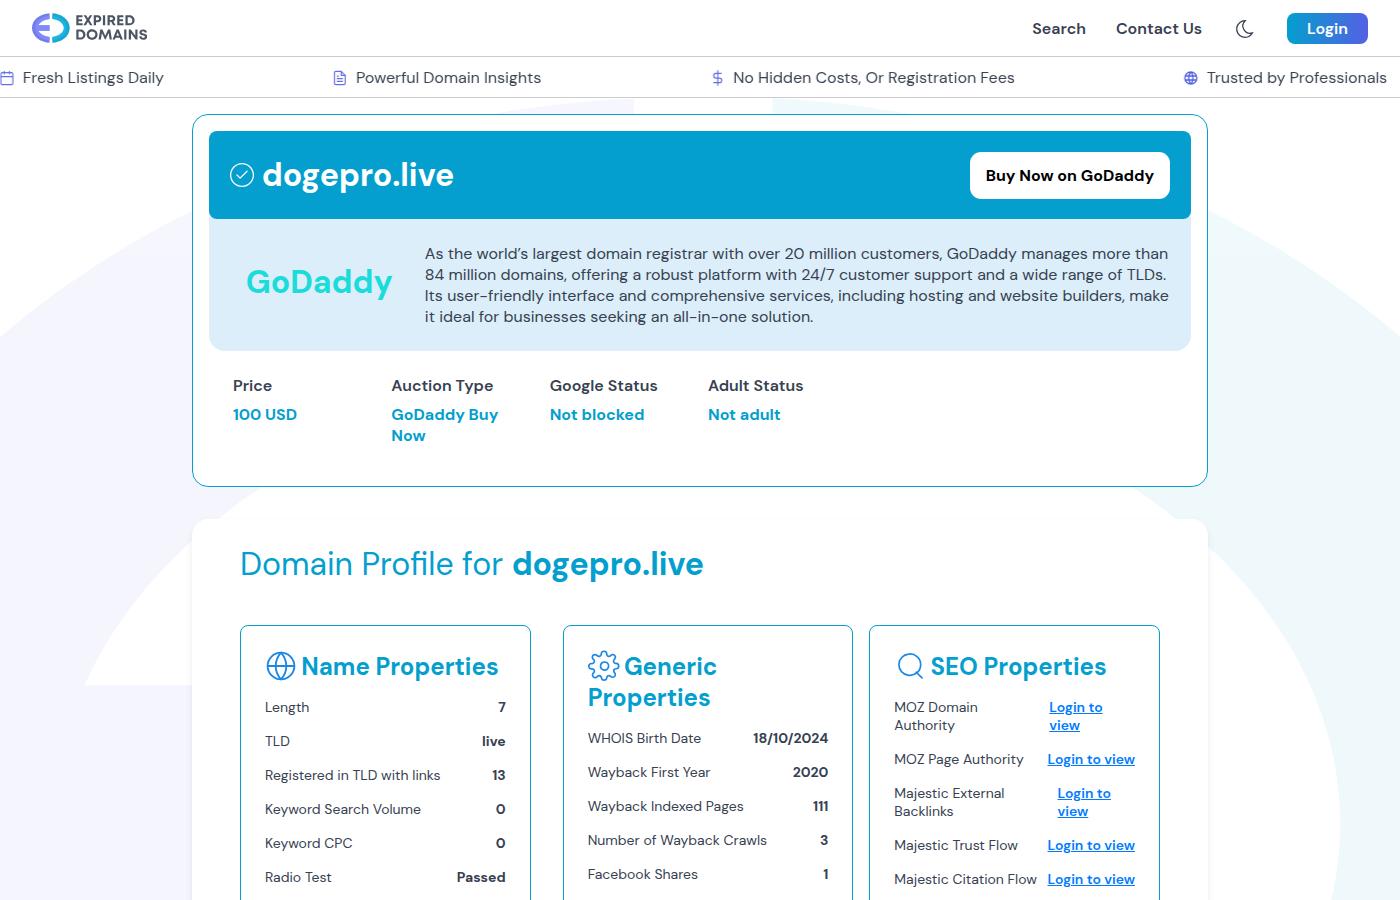Click the GoDaddy Buy Now auction type
The width and height of the screenshot is (1400, 900).
(444, 425)
